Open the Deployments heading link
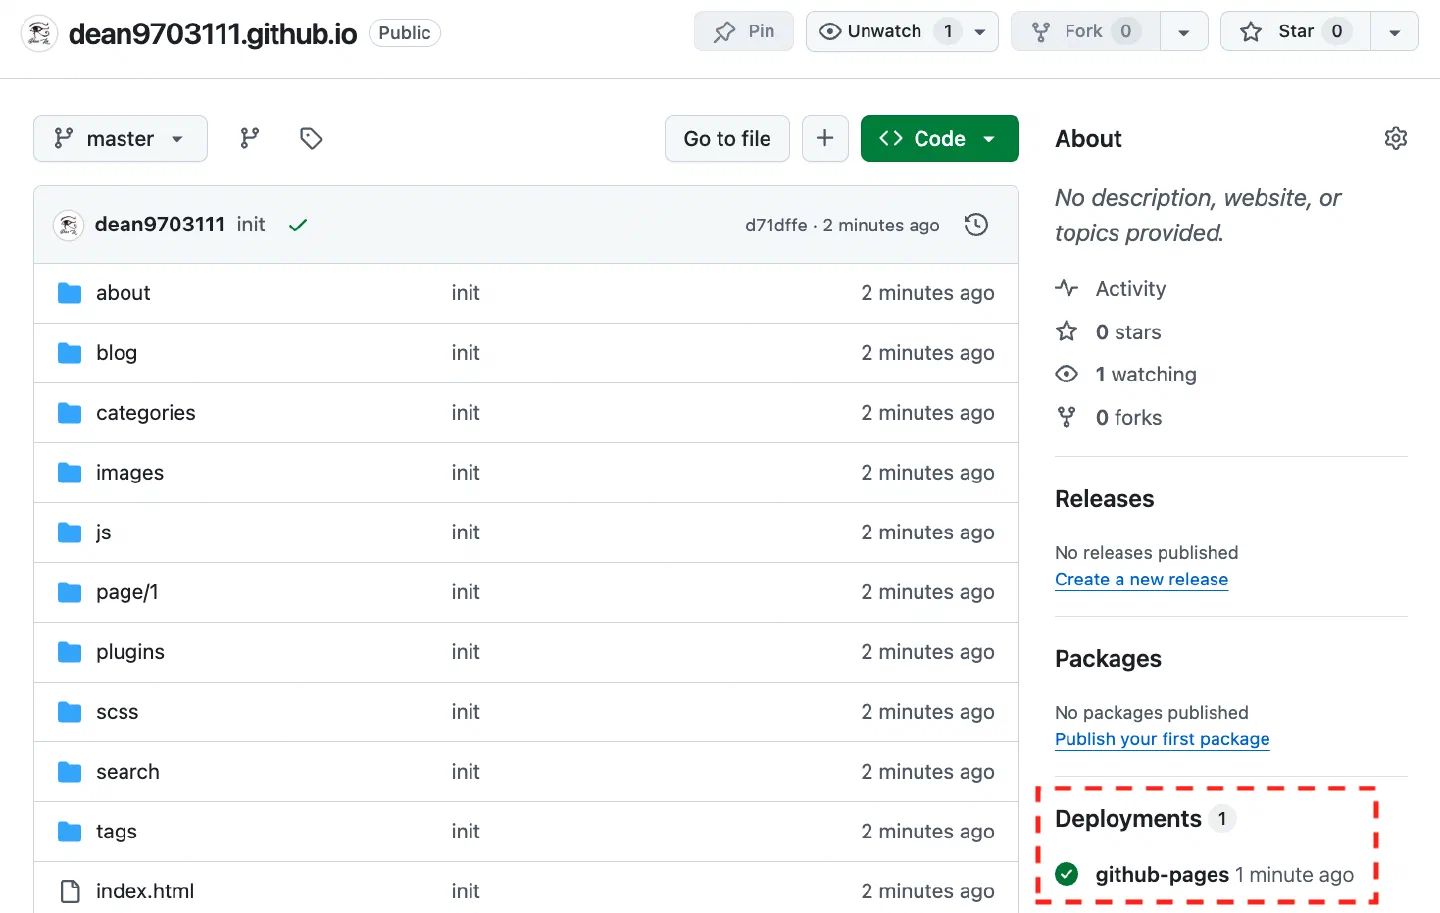The height and width of the screenshot is (913, 1440). [1128, 818]
